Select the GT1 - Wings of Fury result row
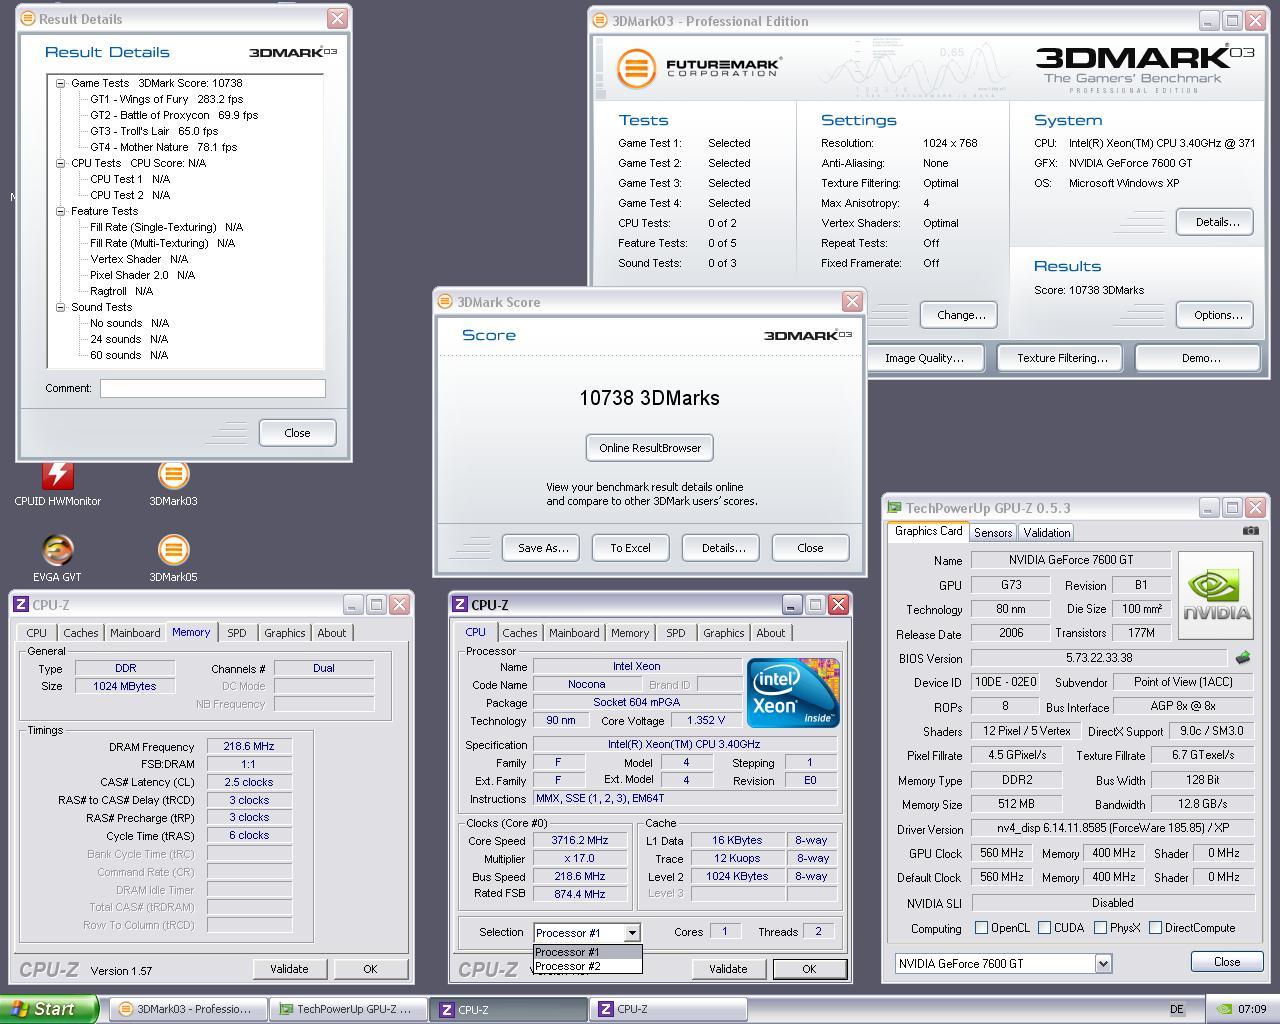 pos(166,99)
